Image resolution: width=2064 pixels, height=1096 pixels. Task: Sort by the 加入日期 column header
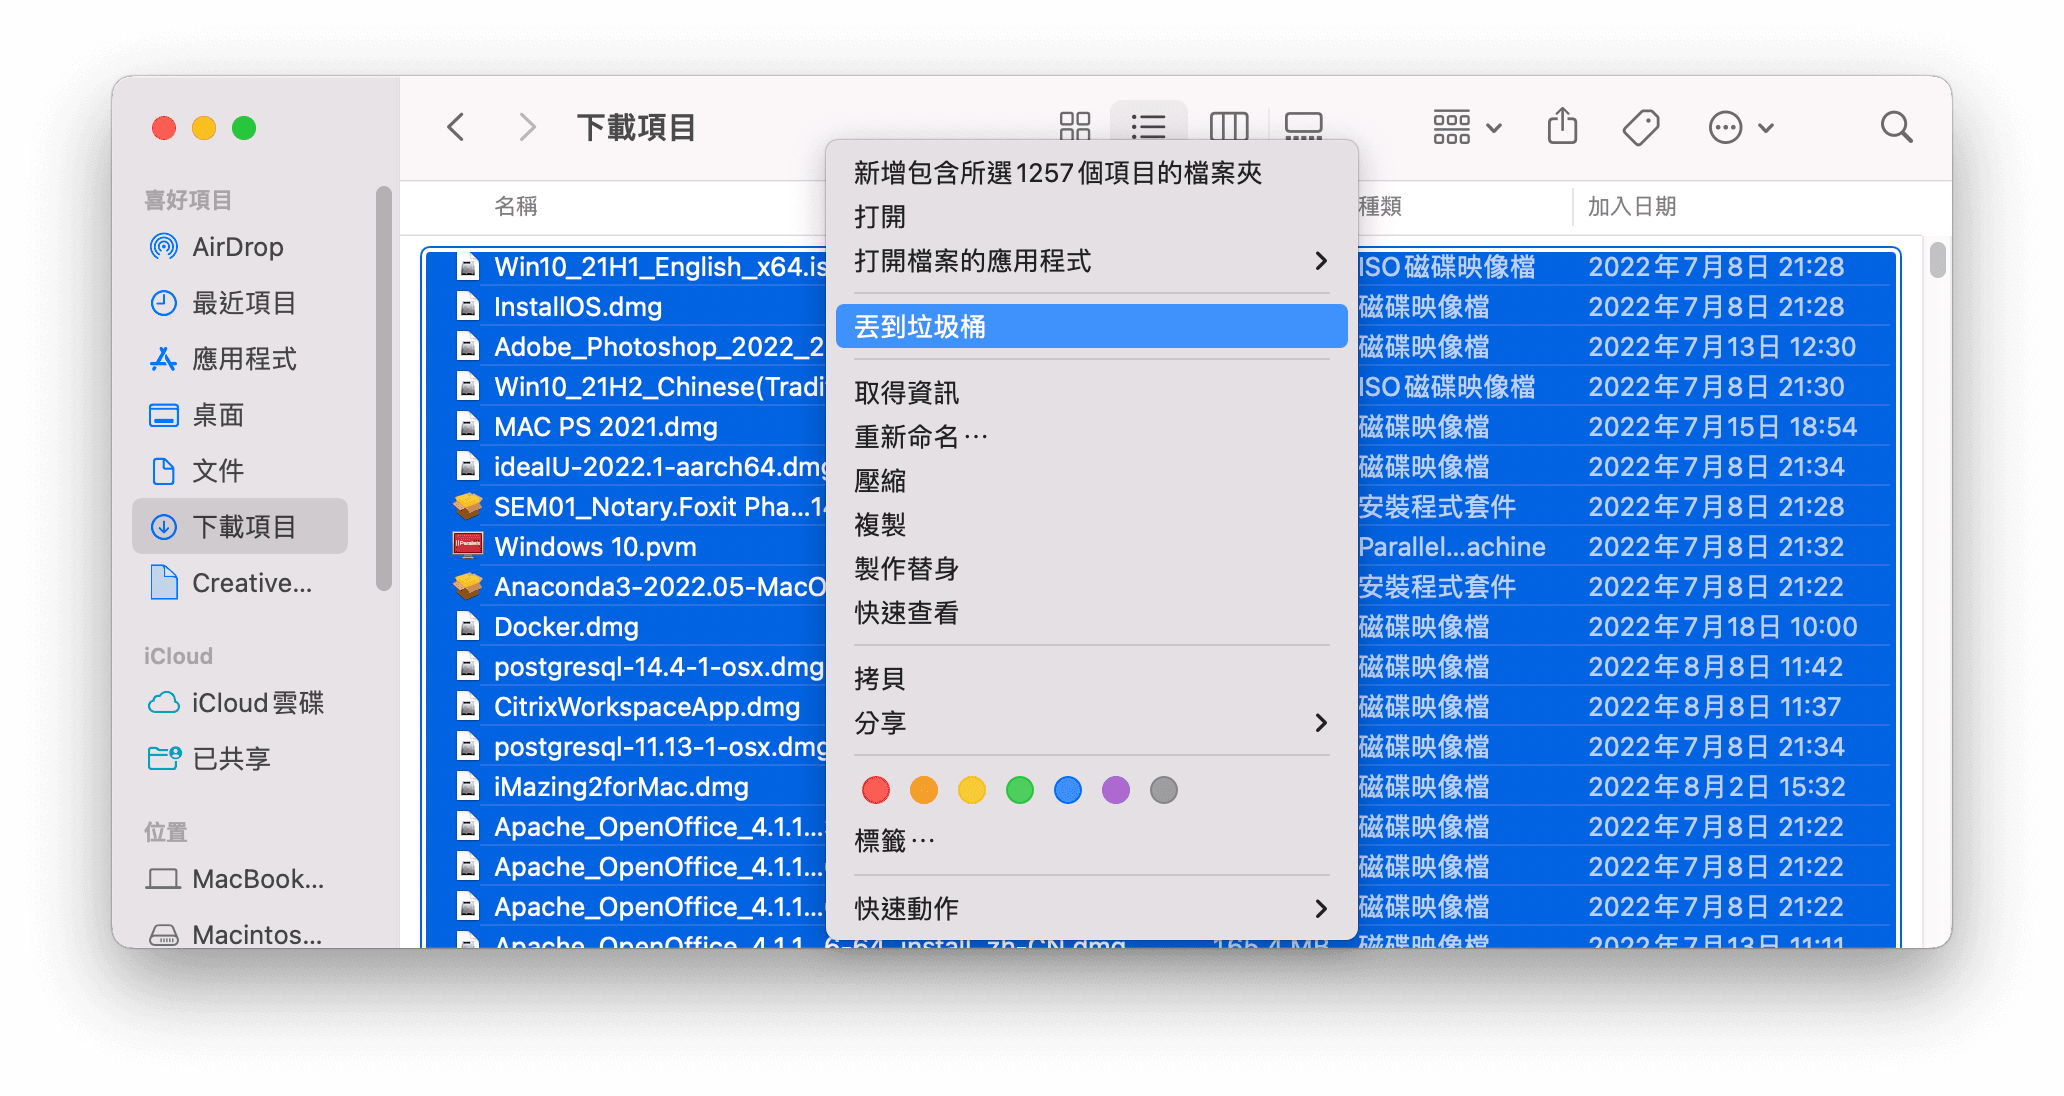(1632, 206)
